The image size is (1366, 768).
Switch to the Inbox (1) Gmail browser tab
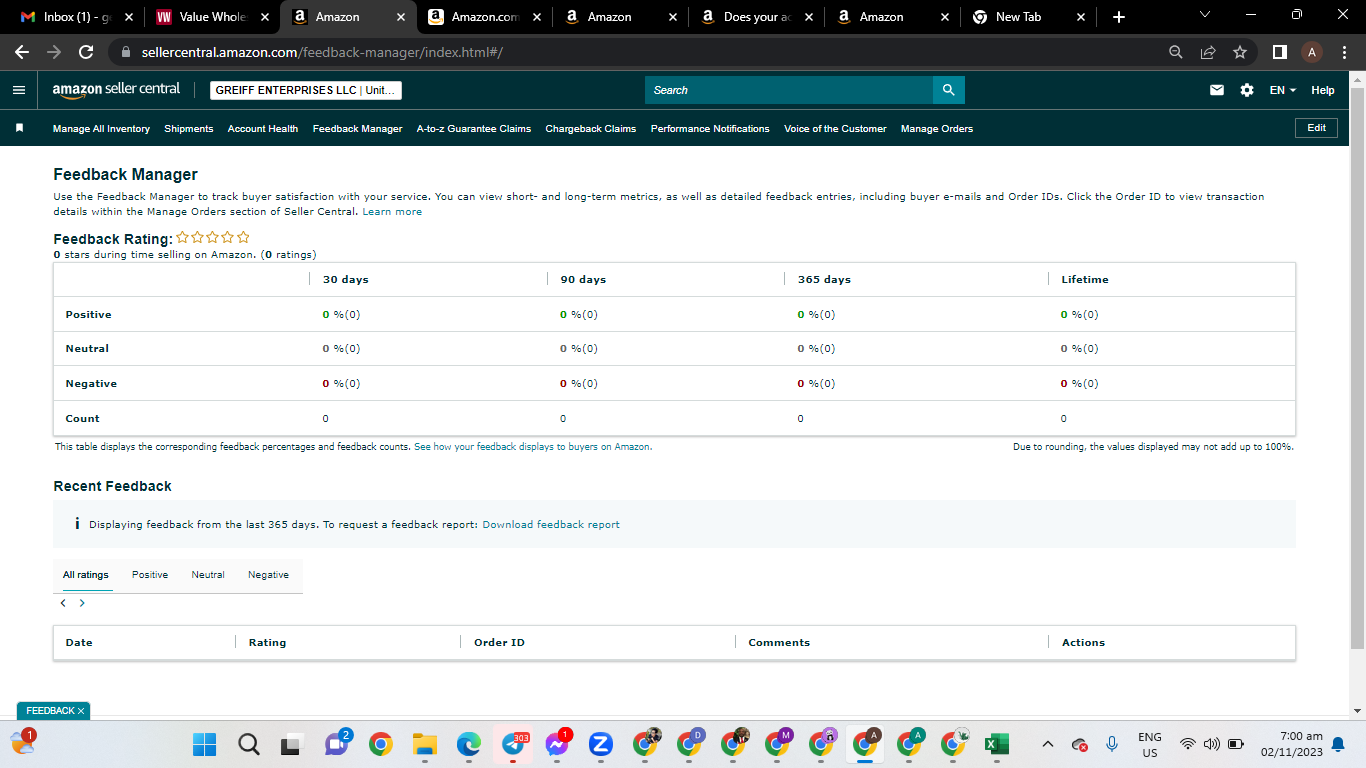pos(75,17)
